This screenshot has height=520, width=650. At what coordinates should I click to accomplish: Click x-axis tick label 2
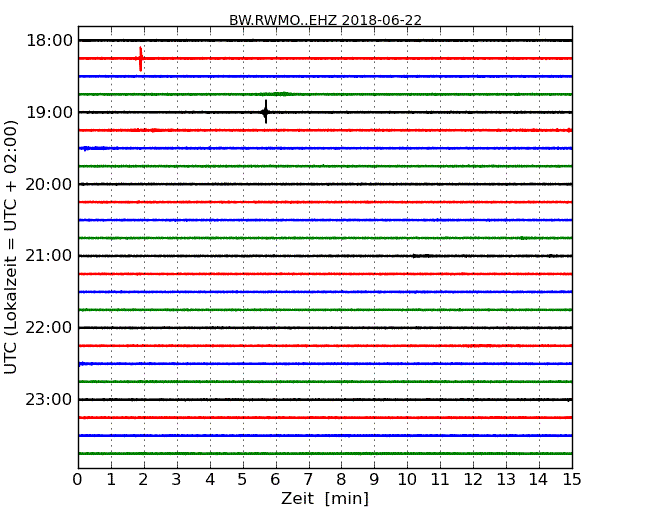pyautogui.click(x=143, y=479)
